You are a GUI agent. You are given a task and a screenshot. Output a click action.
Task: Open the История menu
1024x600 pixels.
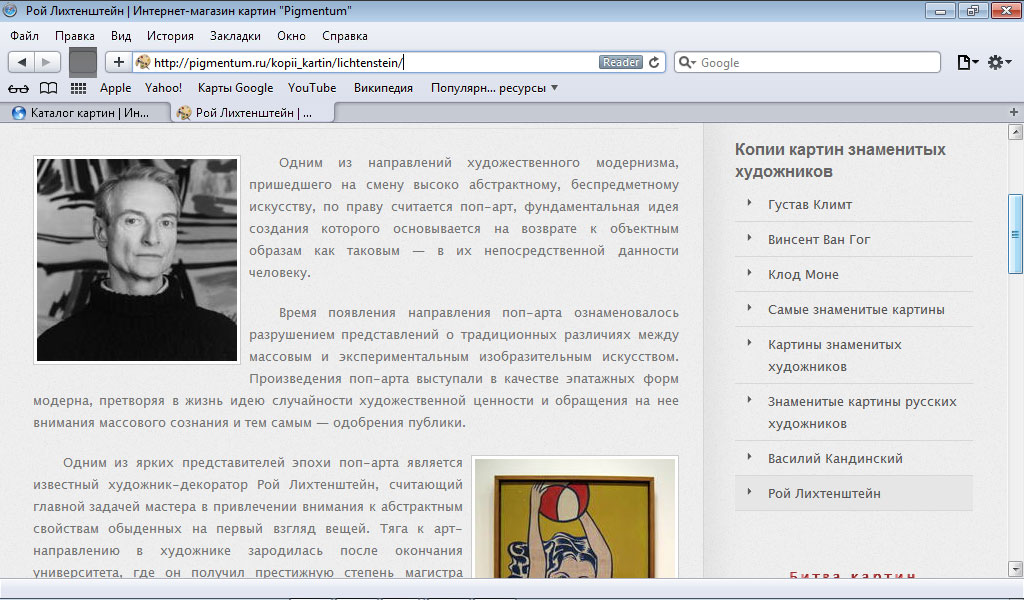170,36
